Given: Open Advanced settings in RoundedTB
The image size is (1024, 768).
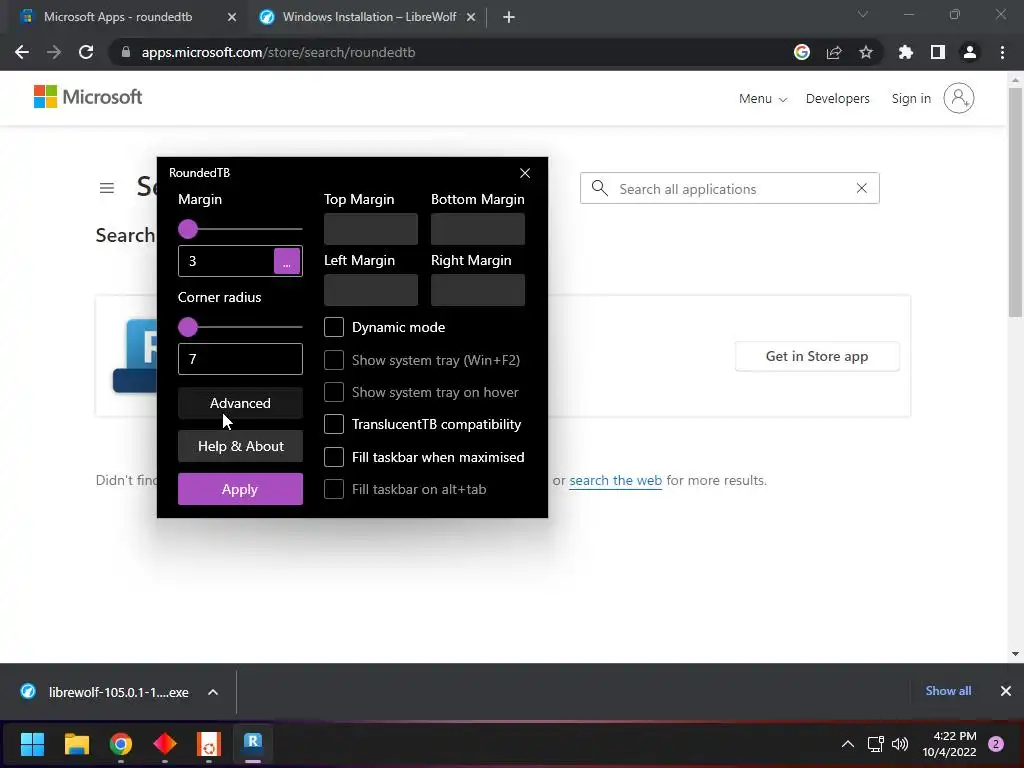Looking at the screenshot, I should (x=240, y=403).
